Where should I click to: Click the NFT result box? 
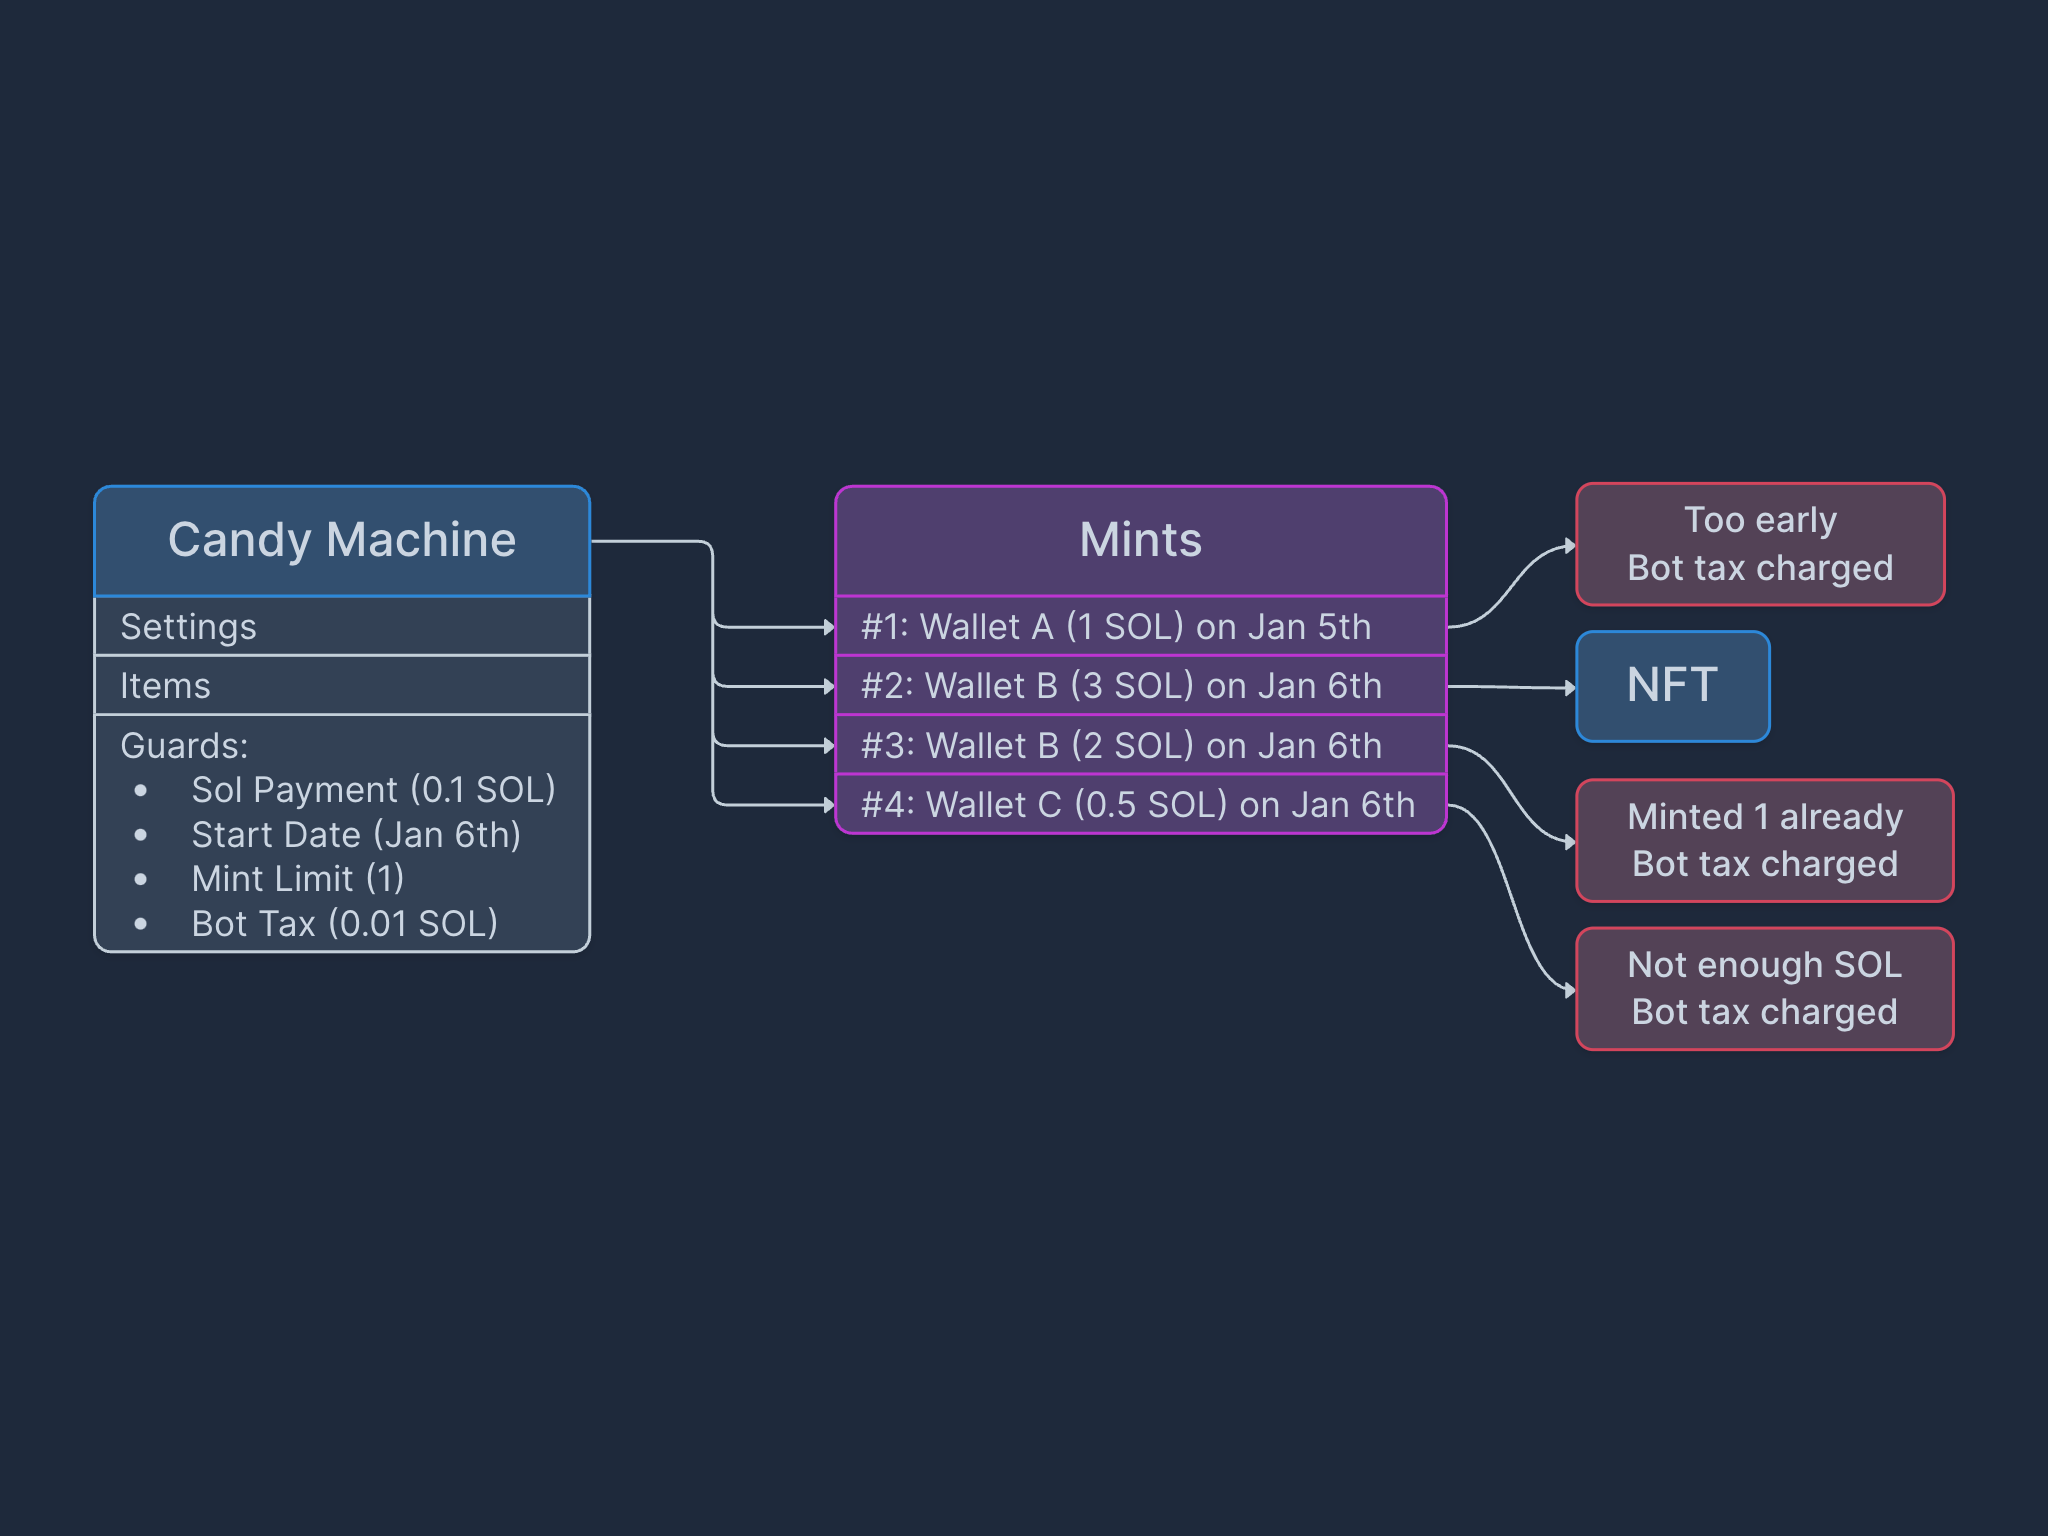pos(1673,687)
